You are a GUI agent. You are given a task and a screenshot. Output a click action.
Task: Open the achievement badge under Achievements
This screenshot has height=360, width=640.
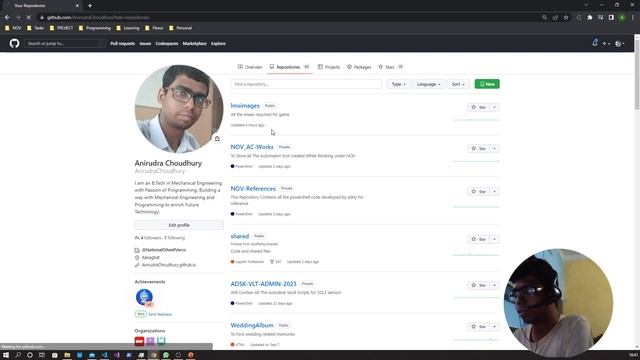[x=144, y=298]
